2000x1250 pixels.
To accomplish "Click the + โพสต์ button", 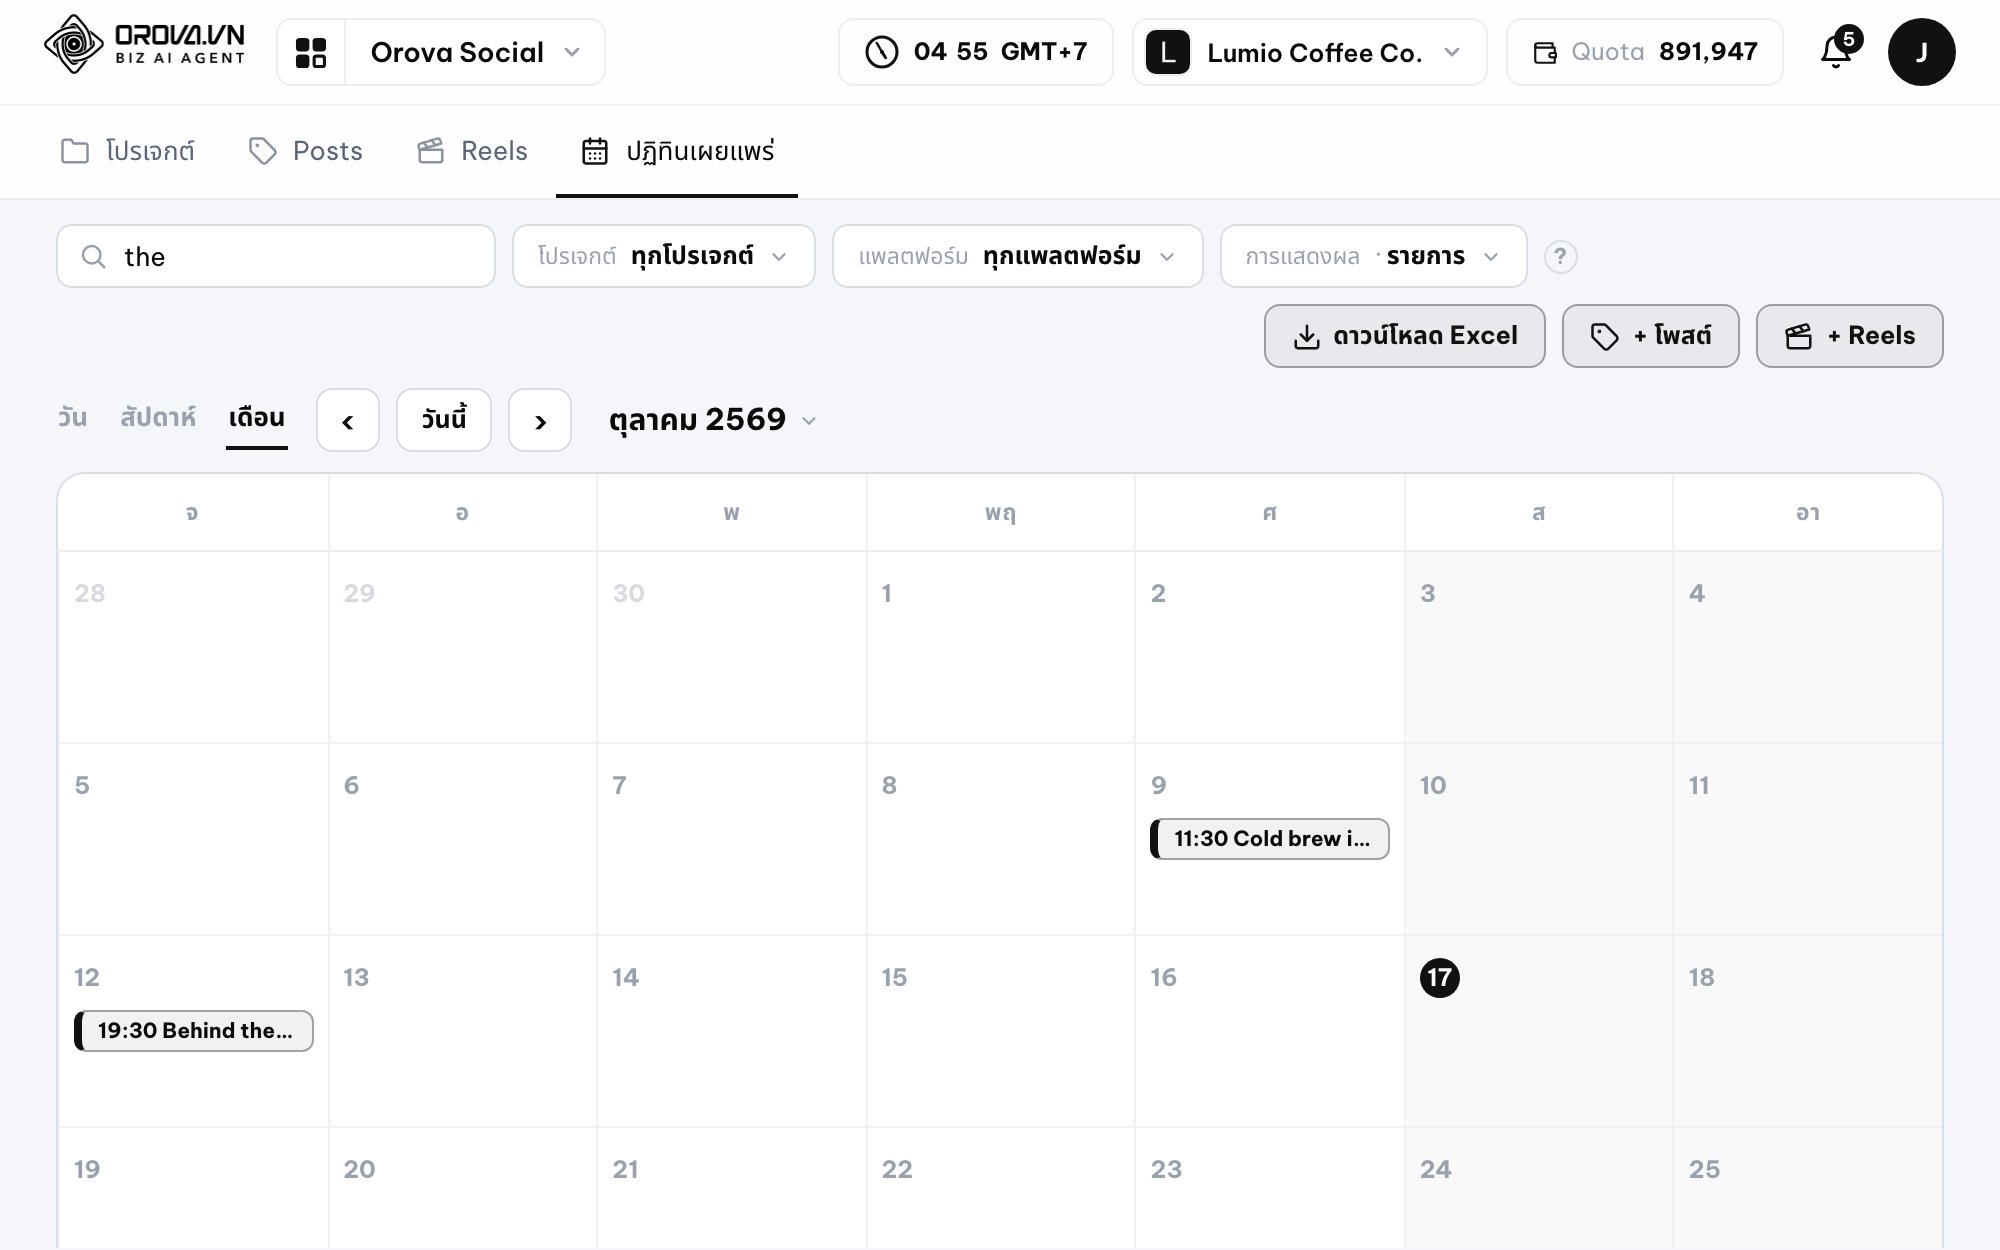I will (1651, 336).
